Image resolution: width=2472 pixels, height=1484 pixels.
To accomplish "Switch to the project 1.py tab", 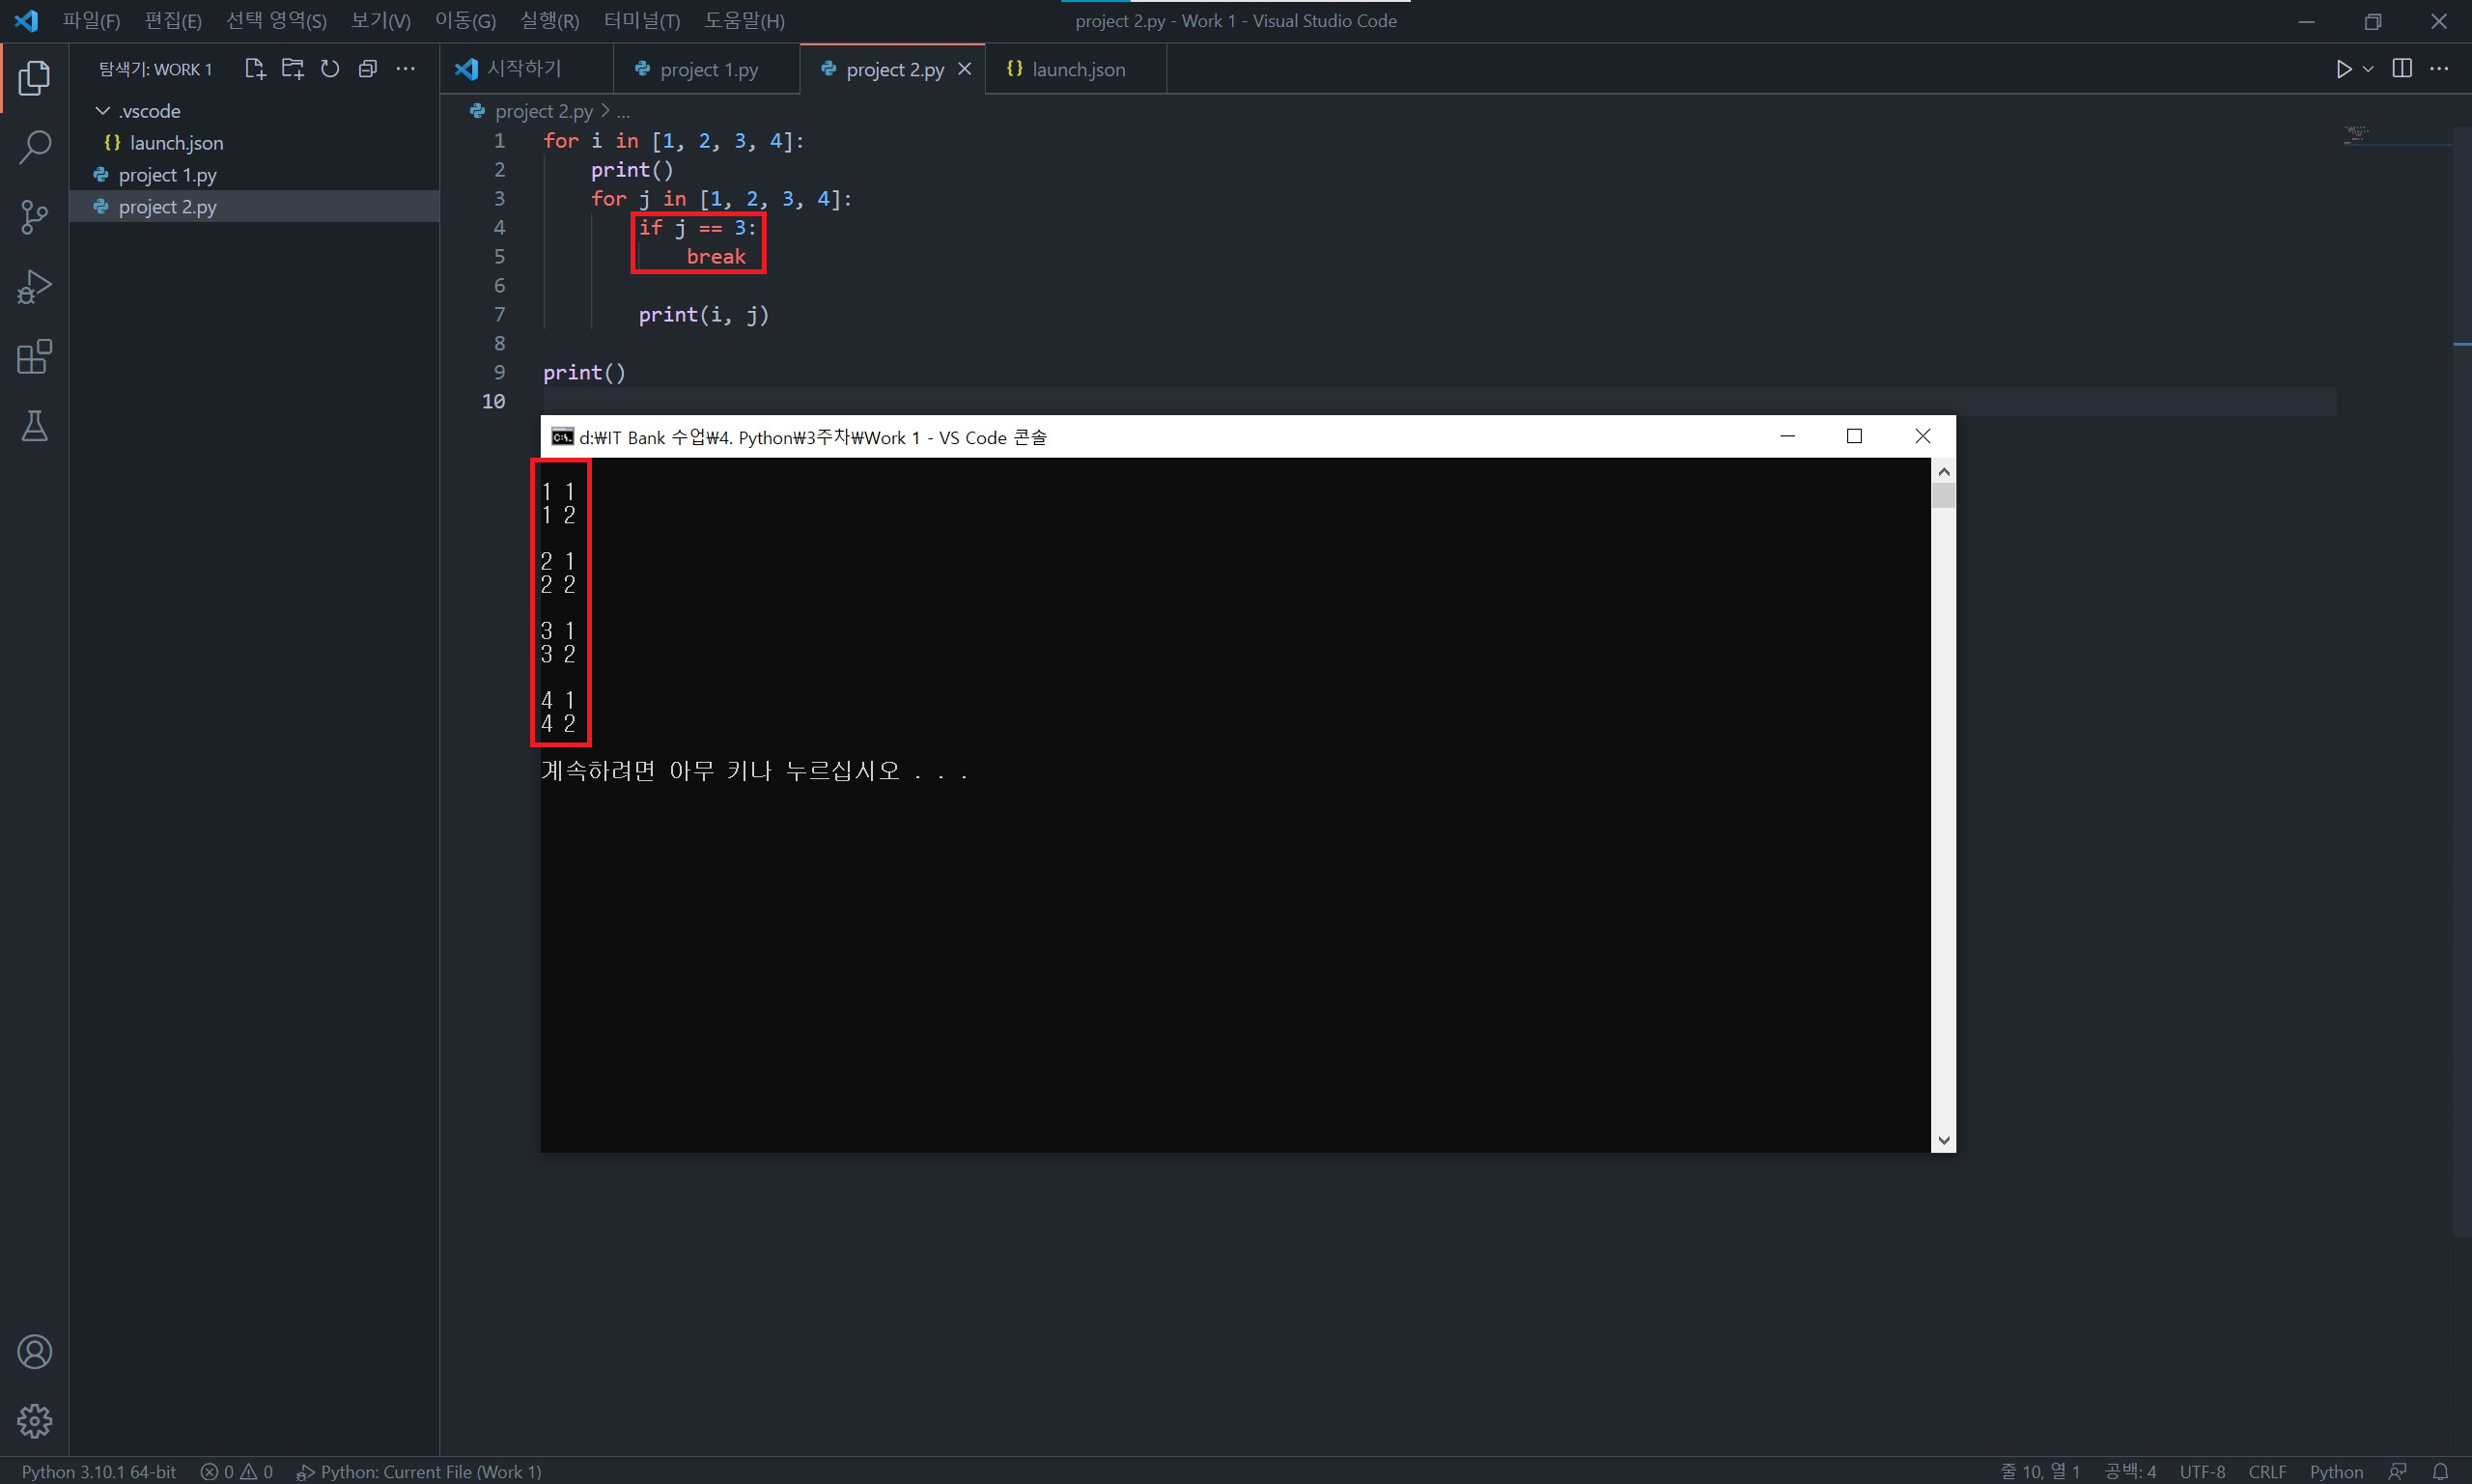I will point(708,70).
